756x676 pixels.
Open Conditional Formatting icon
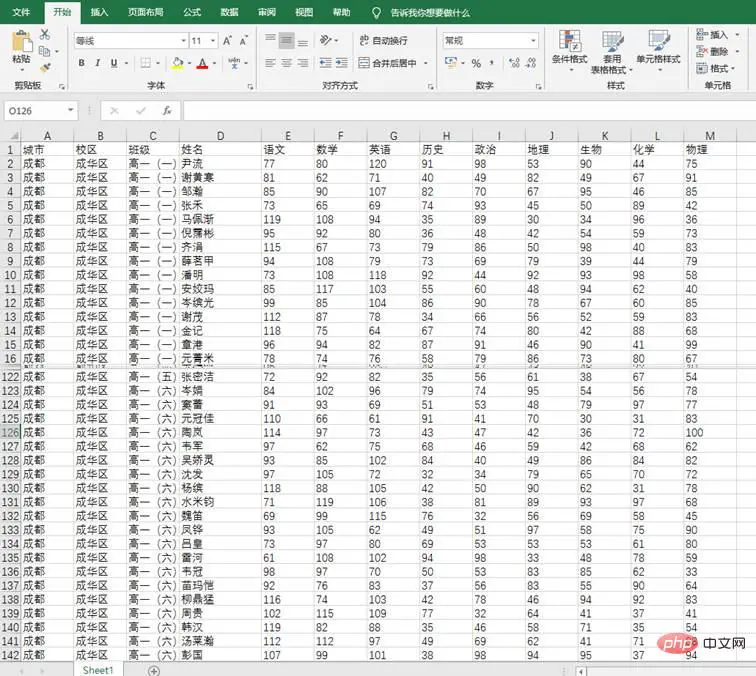(x=570, y=40)
